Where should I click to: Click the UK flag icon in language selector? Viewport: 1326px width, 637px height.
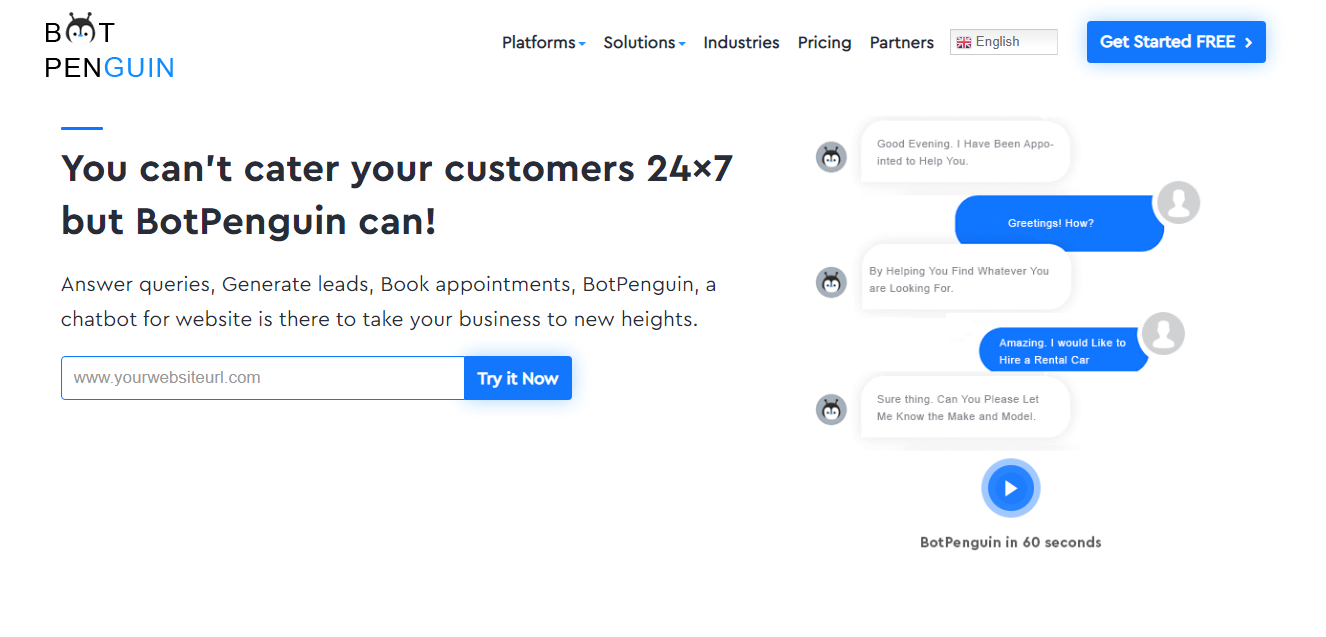pyautogui.click(x=964, y=42)
